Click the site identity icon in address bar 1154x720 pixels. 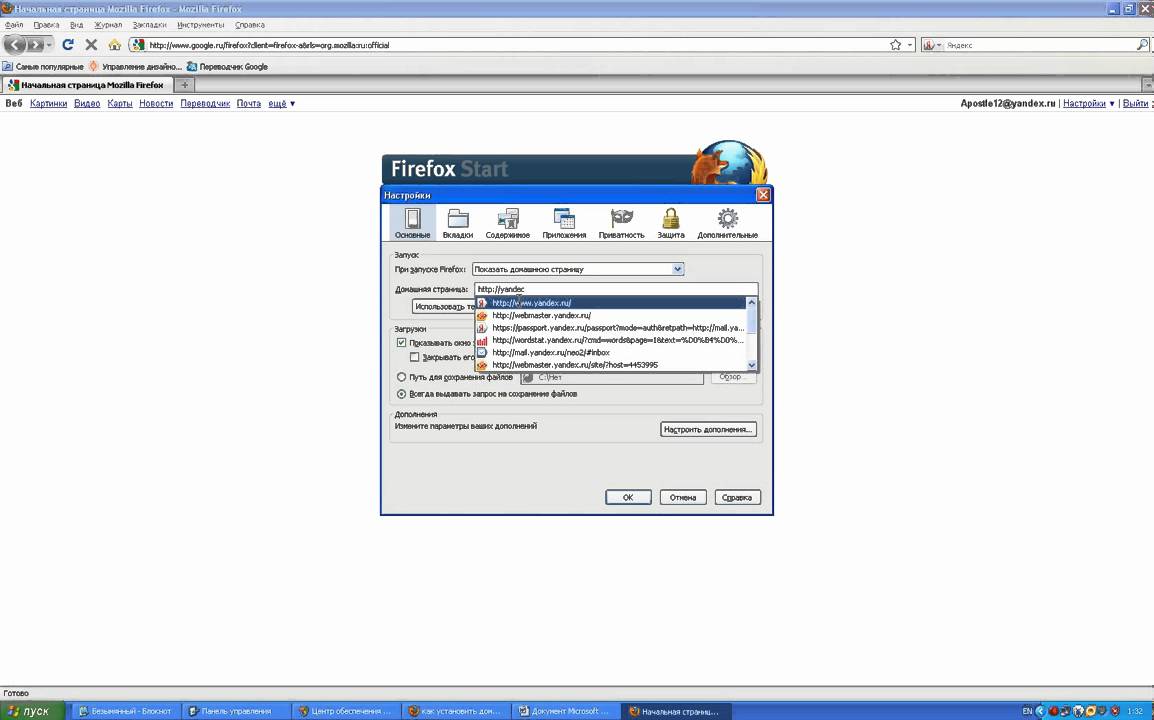[138, 45]
